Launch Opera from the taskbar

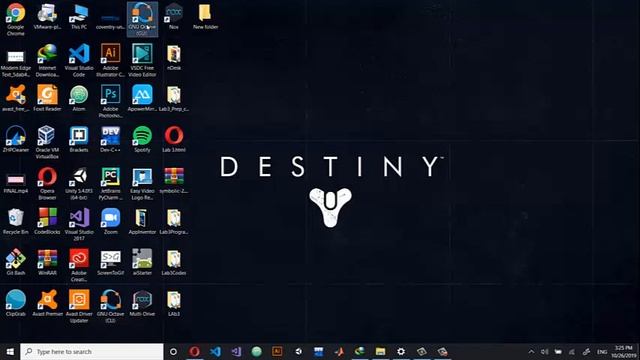coord(195,351)
